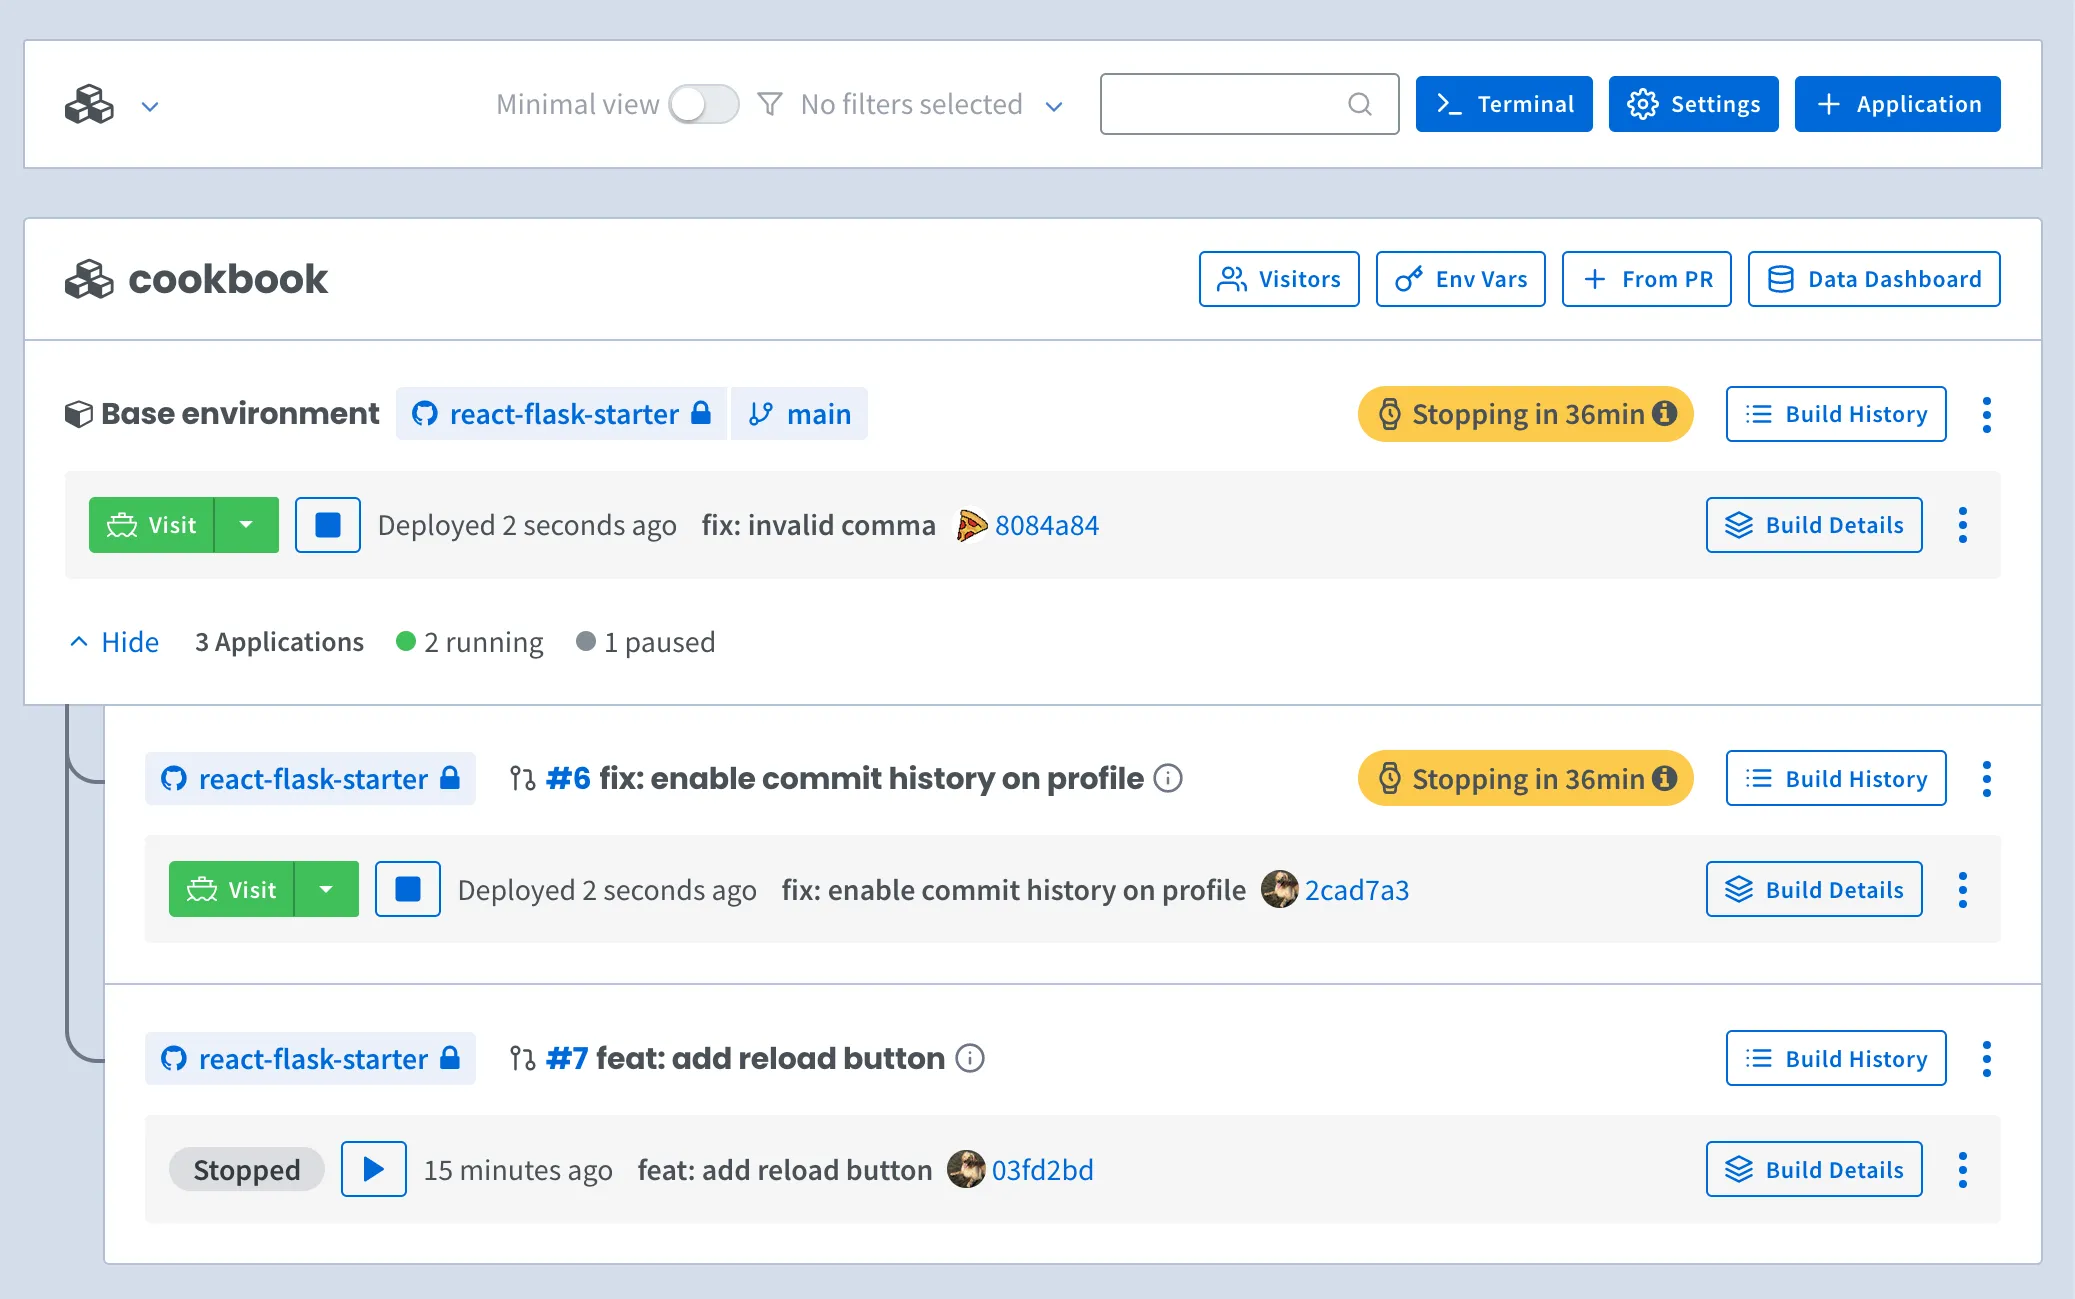
Task: Open the No filters selected dropdown
Action: click(x=910, y=104)
